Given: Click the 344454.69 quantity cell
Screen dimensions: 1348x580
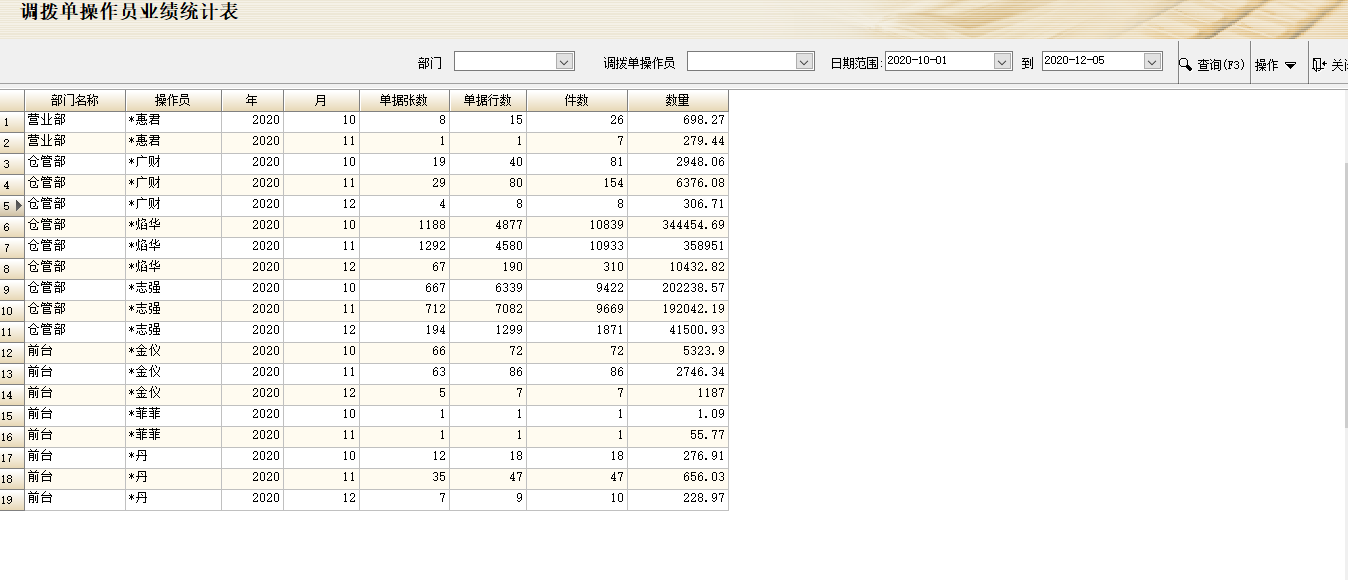Looking at the screenshot, I should click(678, 226).
